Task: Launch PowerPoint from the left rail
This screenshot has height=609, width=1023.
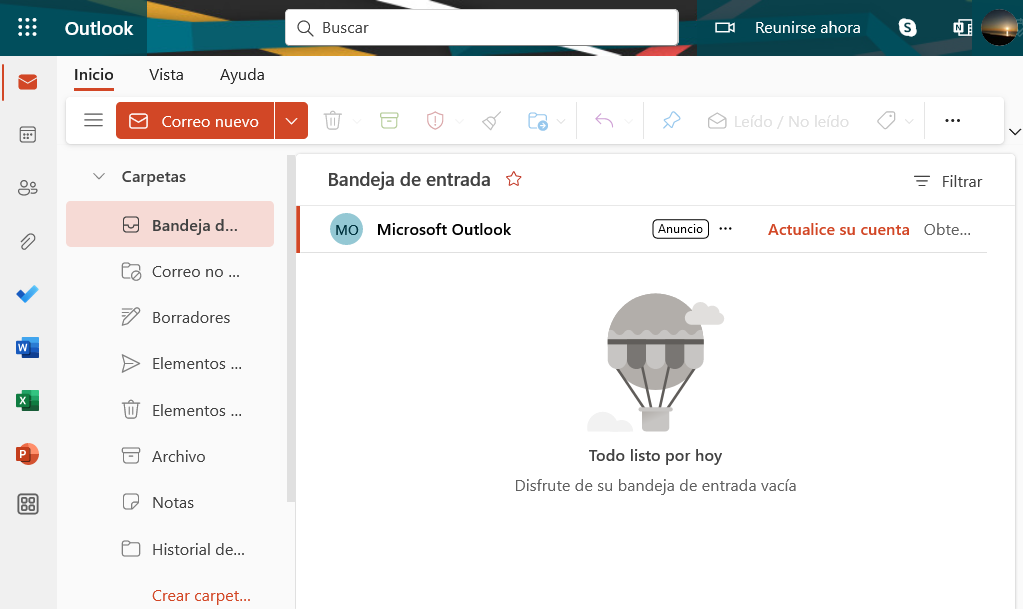Action: (x=27, y=453)
